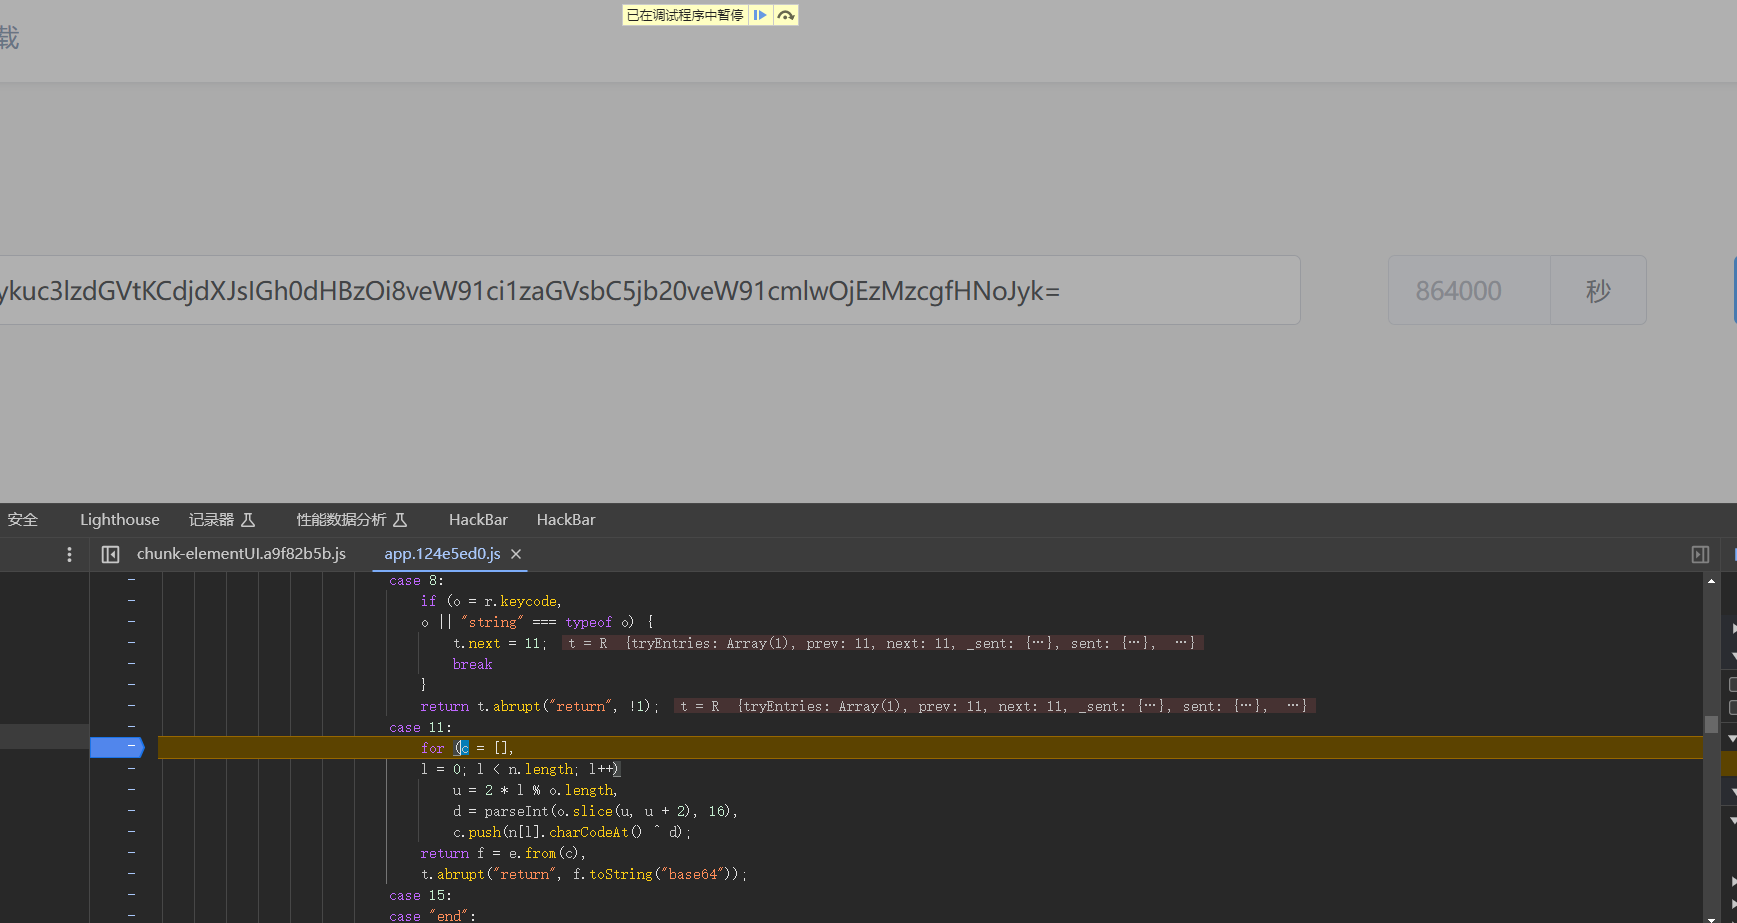This screenshot has width=1737, height=923.
Task: Set a breakpoint in gutter beside 'case 15:'
Action: coord(131,894)
